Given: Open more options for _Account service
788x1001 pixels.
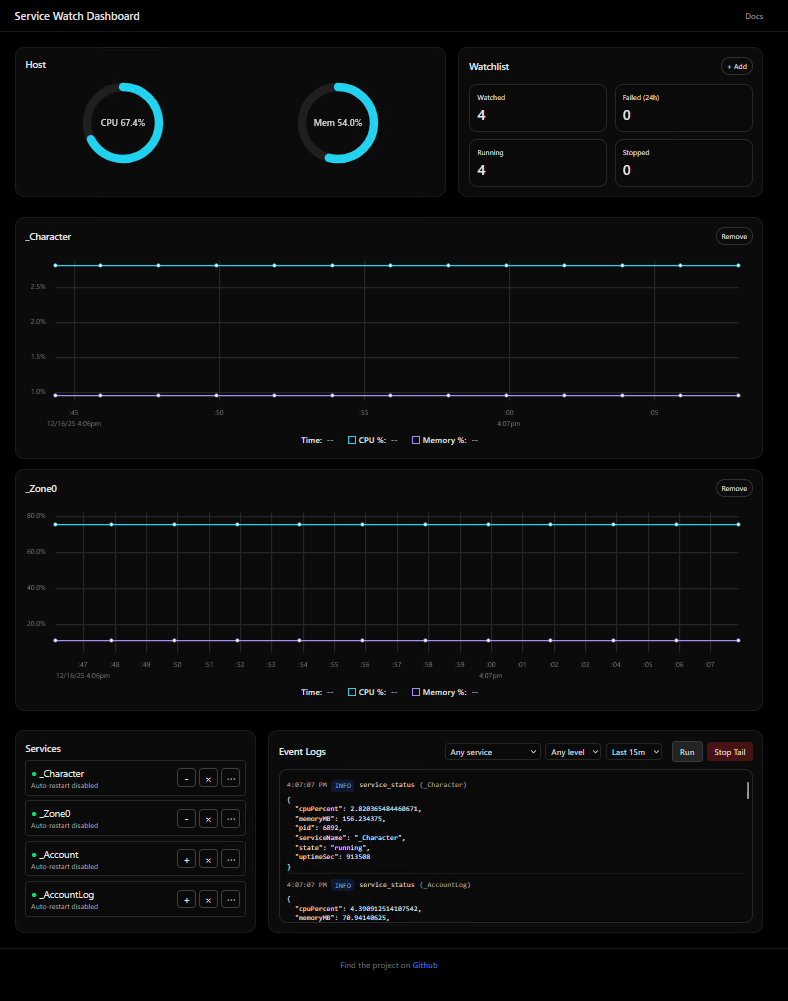Looking at the screenshot, I should (x=231, y=859).
